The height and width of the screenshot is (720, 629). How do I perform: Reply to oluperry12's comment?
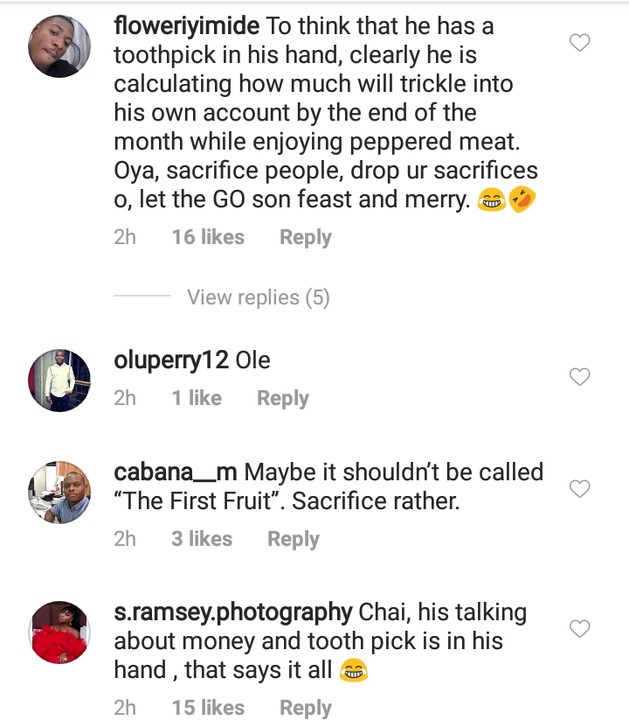point(282,398)
